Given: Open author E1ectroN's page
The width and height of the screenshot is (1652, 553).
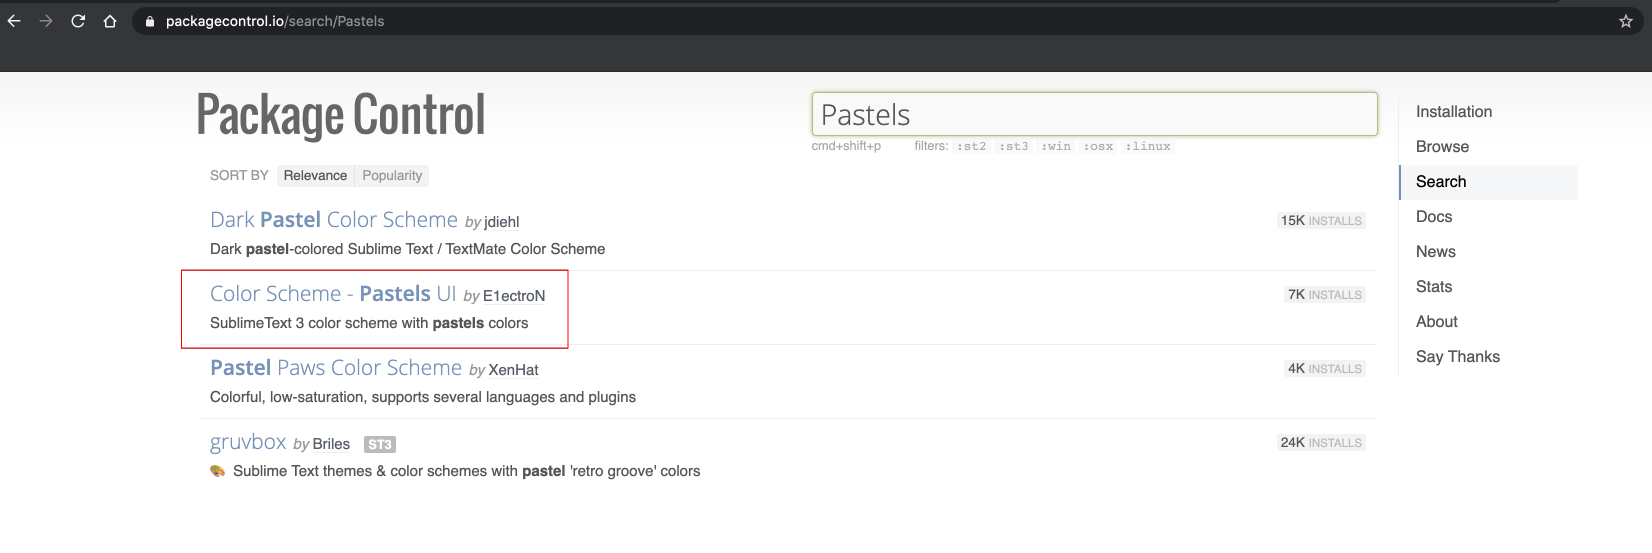Looking at the screenshot, I should [x=514, y=296].
